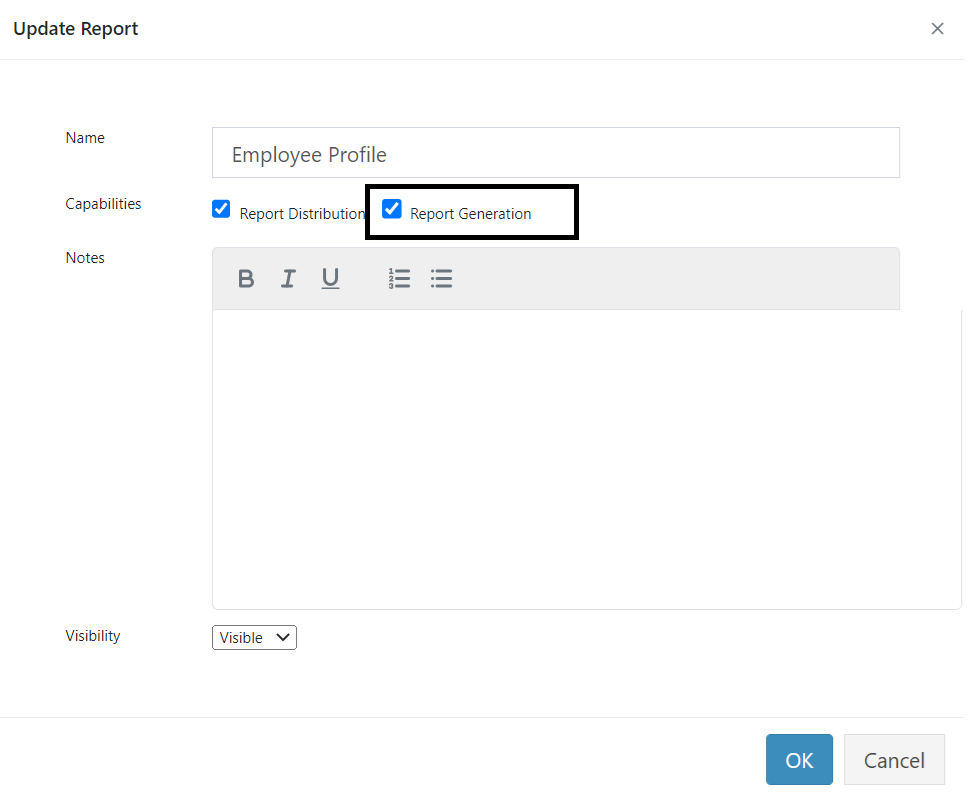Click the Visibility combo box arrow
This screenshot has width=977, height=795.
[x=283, y=637]
